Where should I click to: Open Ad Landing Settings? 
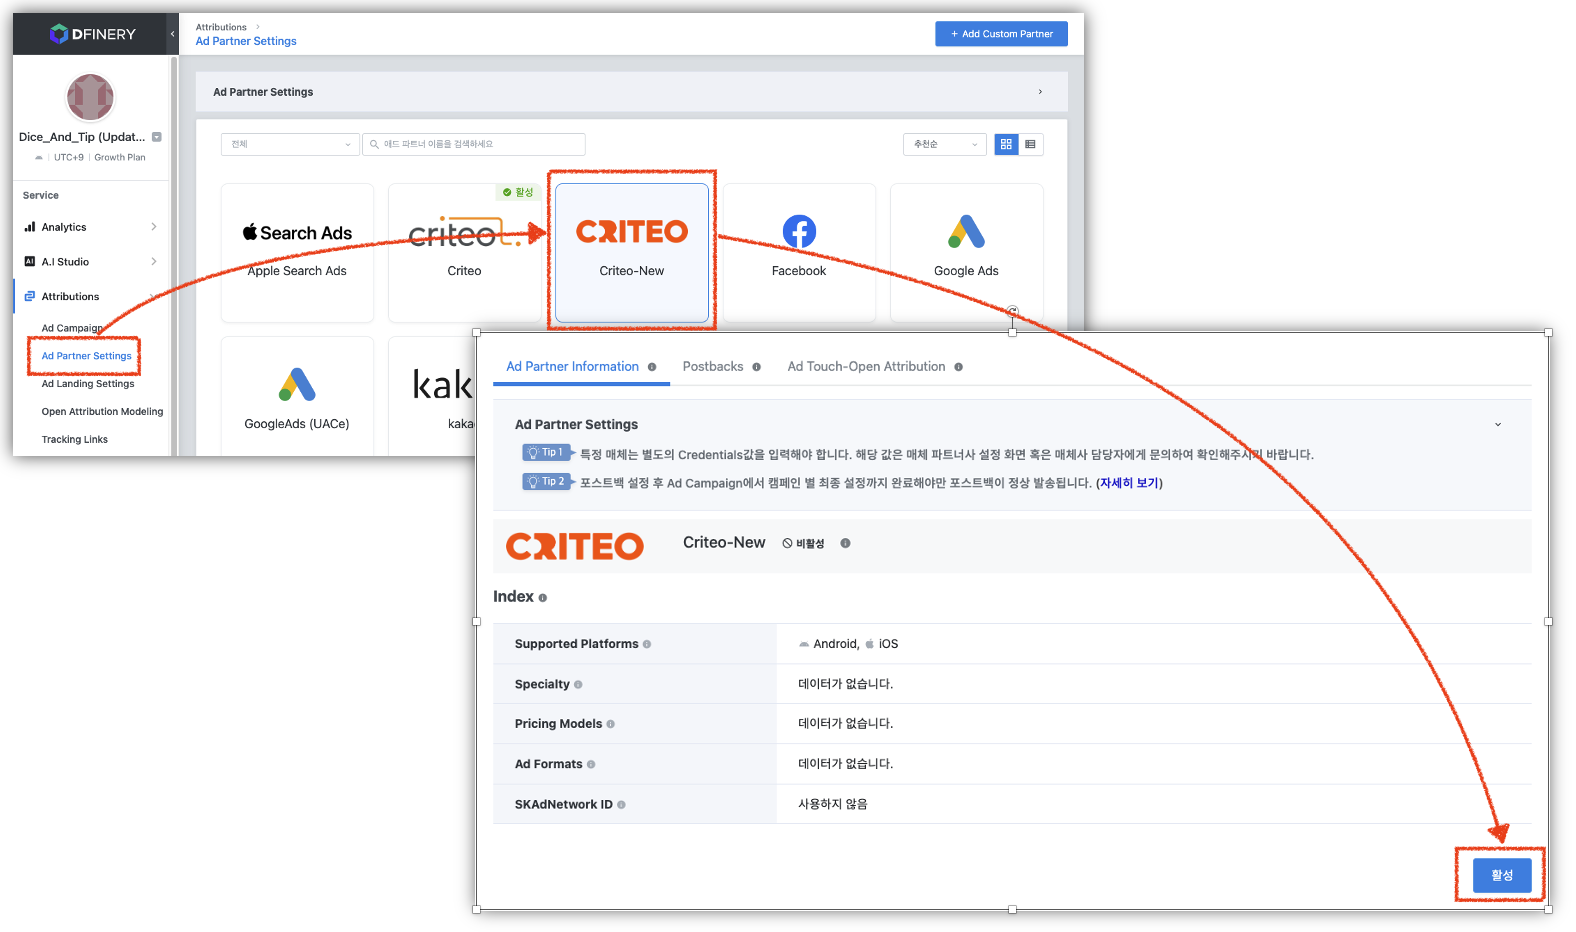[x=88, y=384]
